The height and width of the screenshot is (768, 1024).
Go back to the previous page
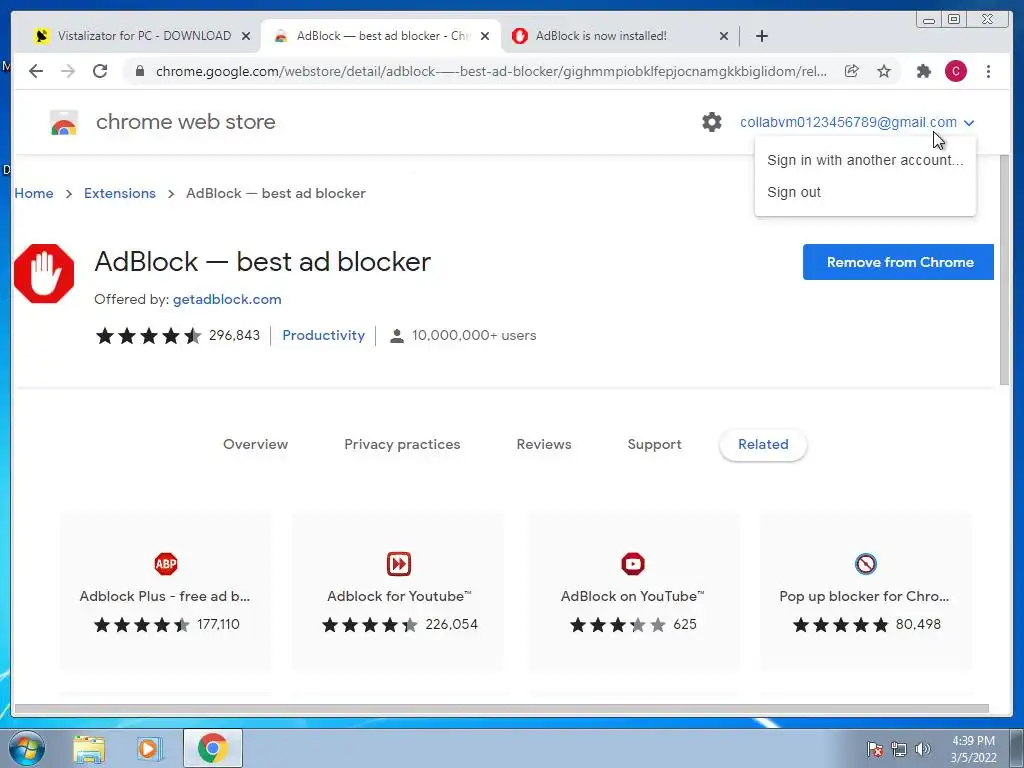pos(36,71)
